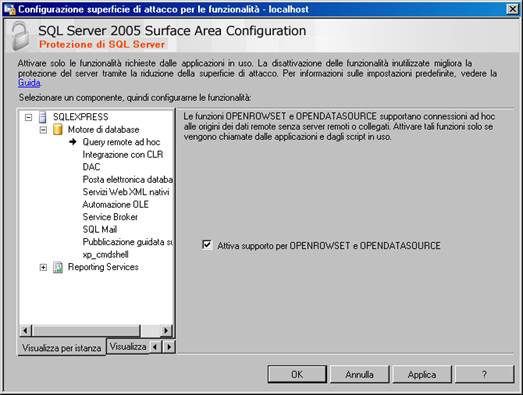Select Posta elettronica database item
This screenshot has height=395, width=523.
[x=128, y=179]
